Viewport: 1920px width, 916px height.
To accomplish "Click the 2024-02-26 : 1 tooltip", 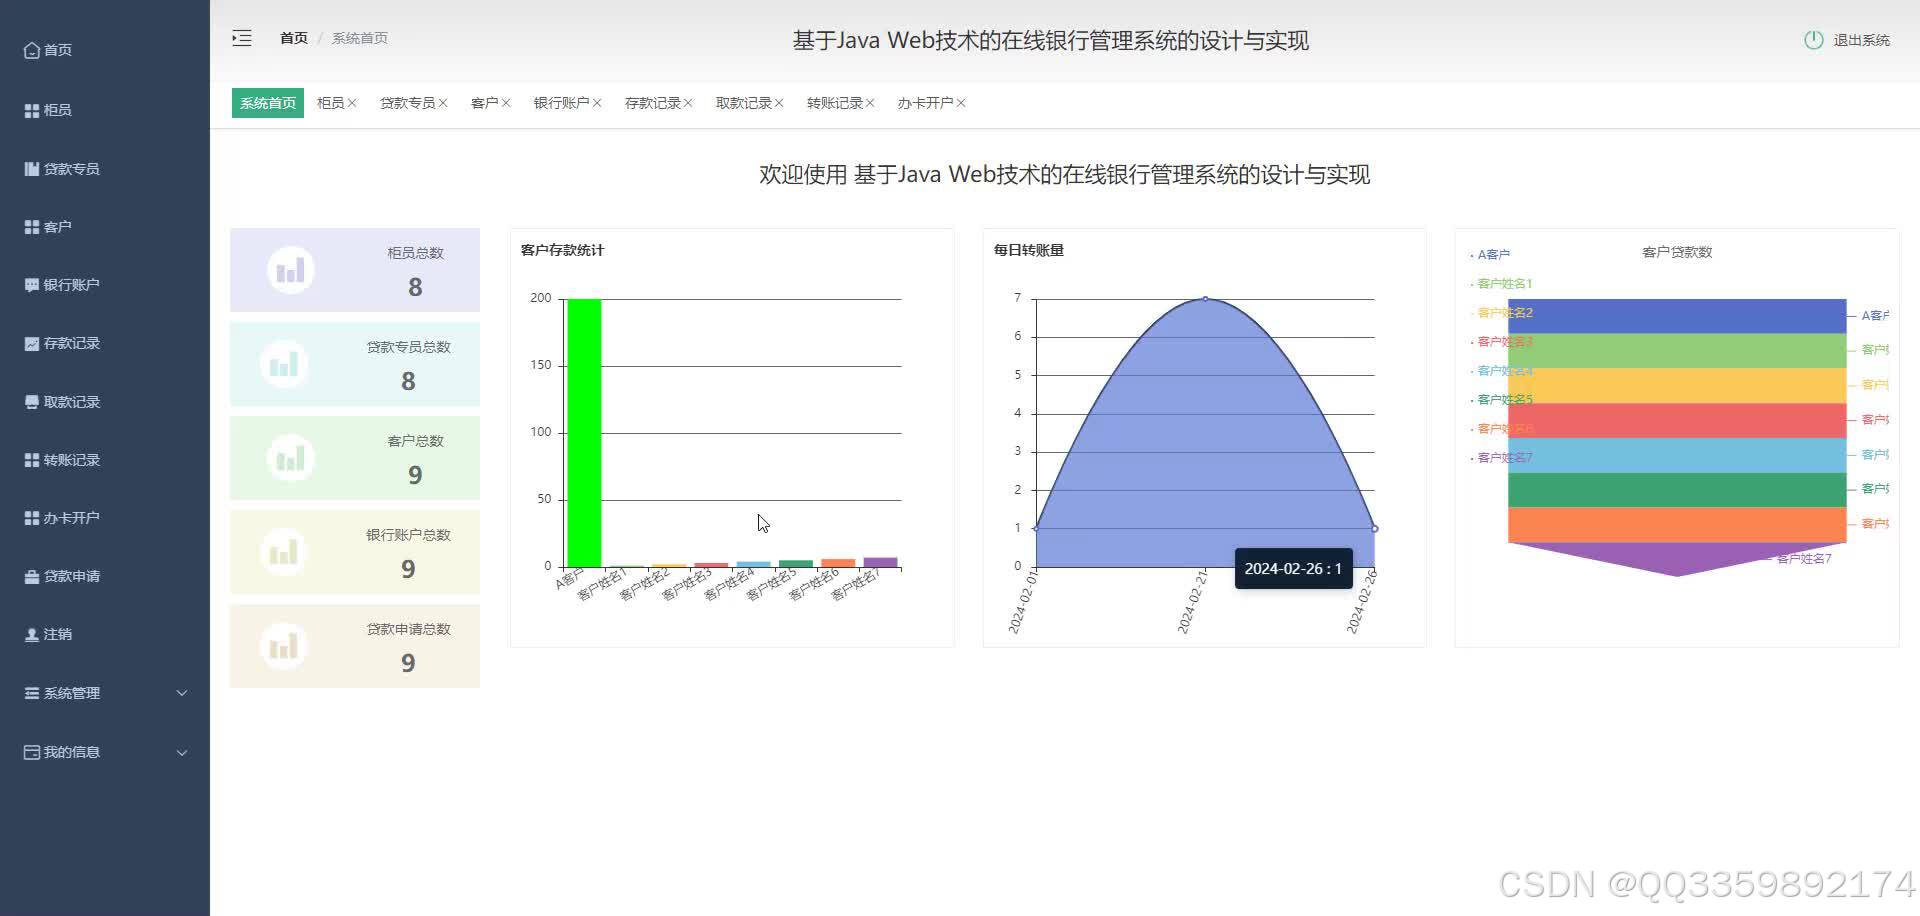I will point(1293,568).
